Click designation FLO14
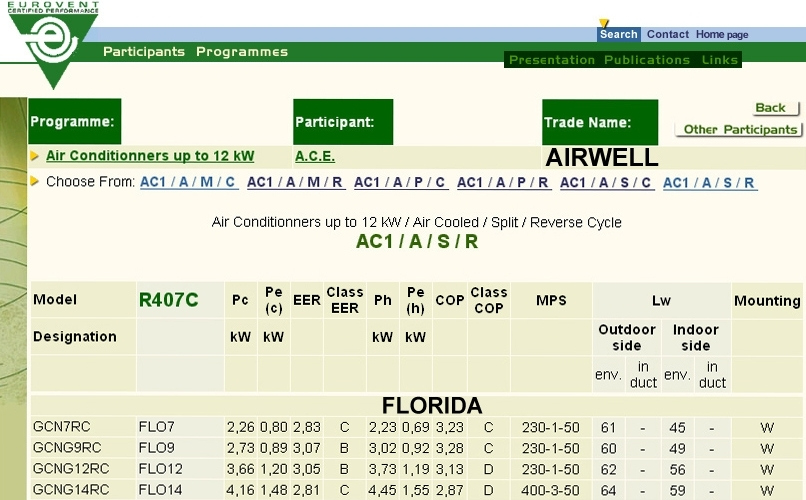 click(160, 490)
